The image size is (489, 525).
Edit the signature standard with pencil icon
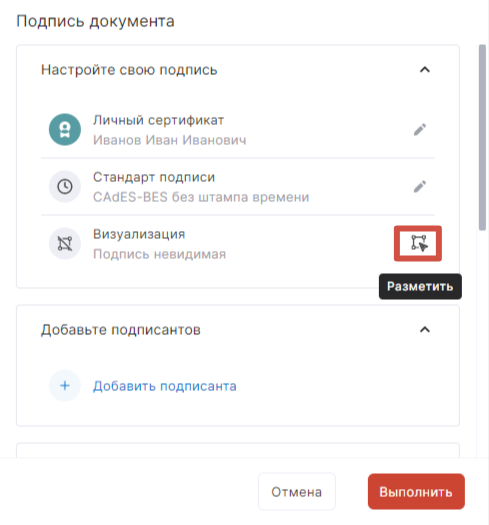(x=420, y=186)
